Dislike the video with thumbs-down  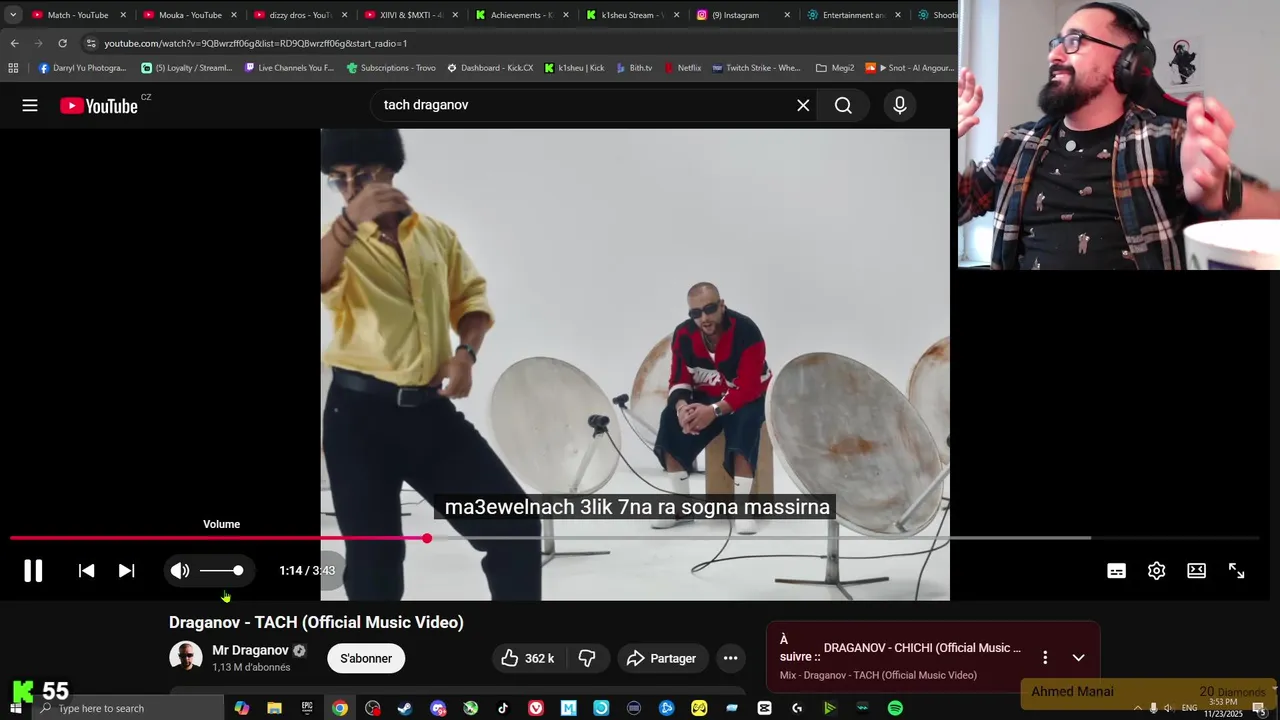point(588,658)
